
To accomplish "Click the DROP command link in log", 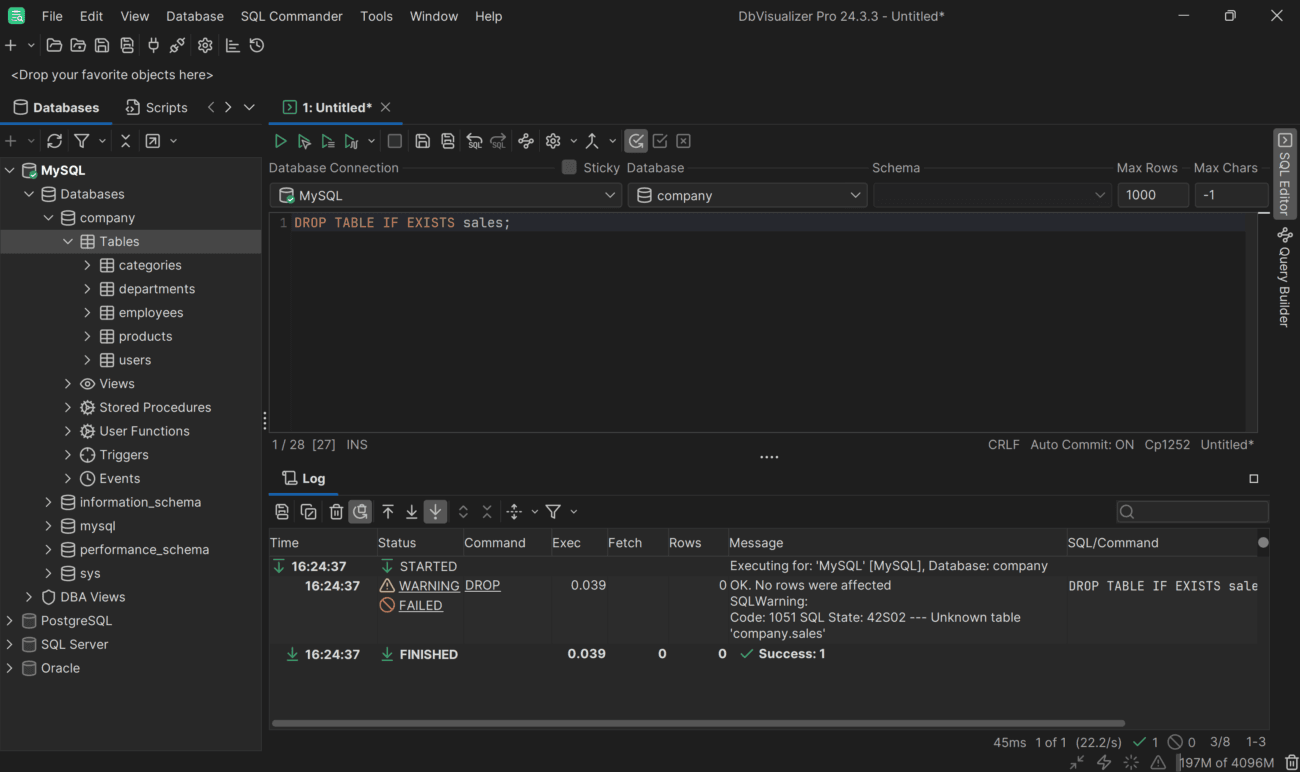I will [482, 586].
